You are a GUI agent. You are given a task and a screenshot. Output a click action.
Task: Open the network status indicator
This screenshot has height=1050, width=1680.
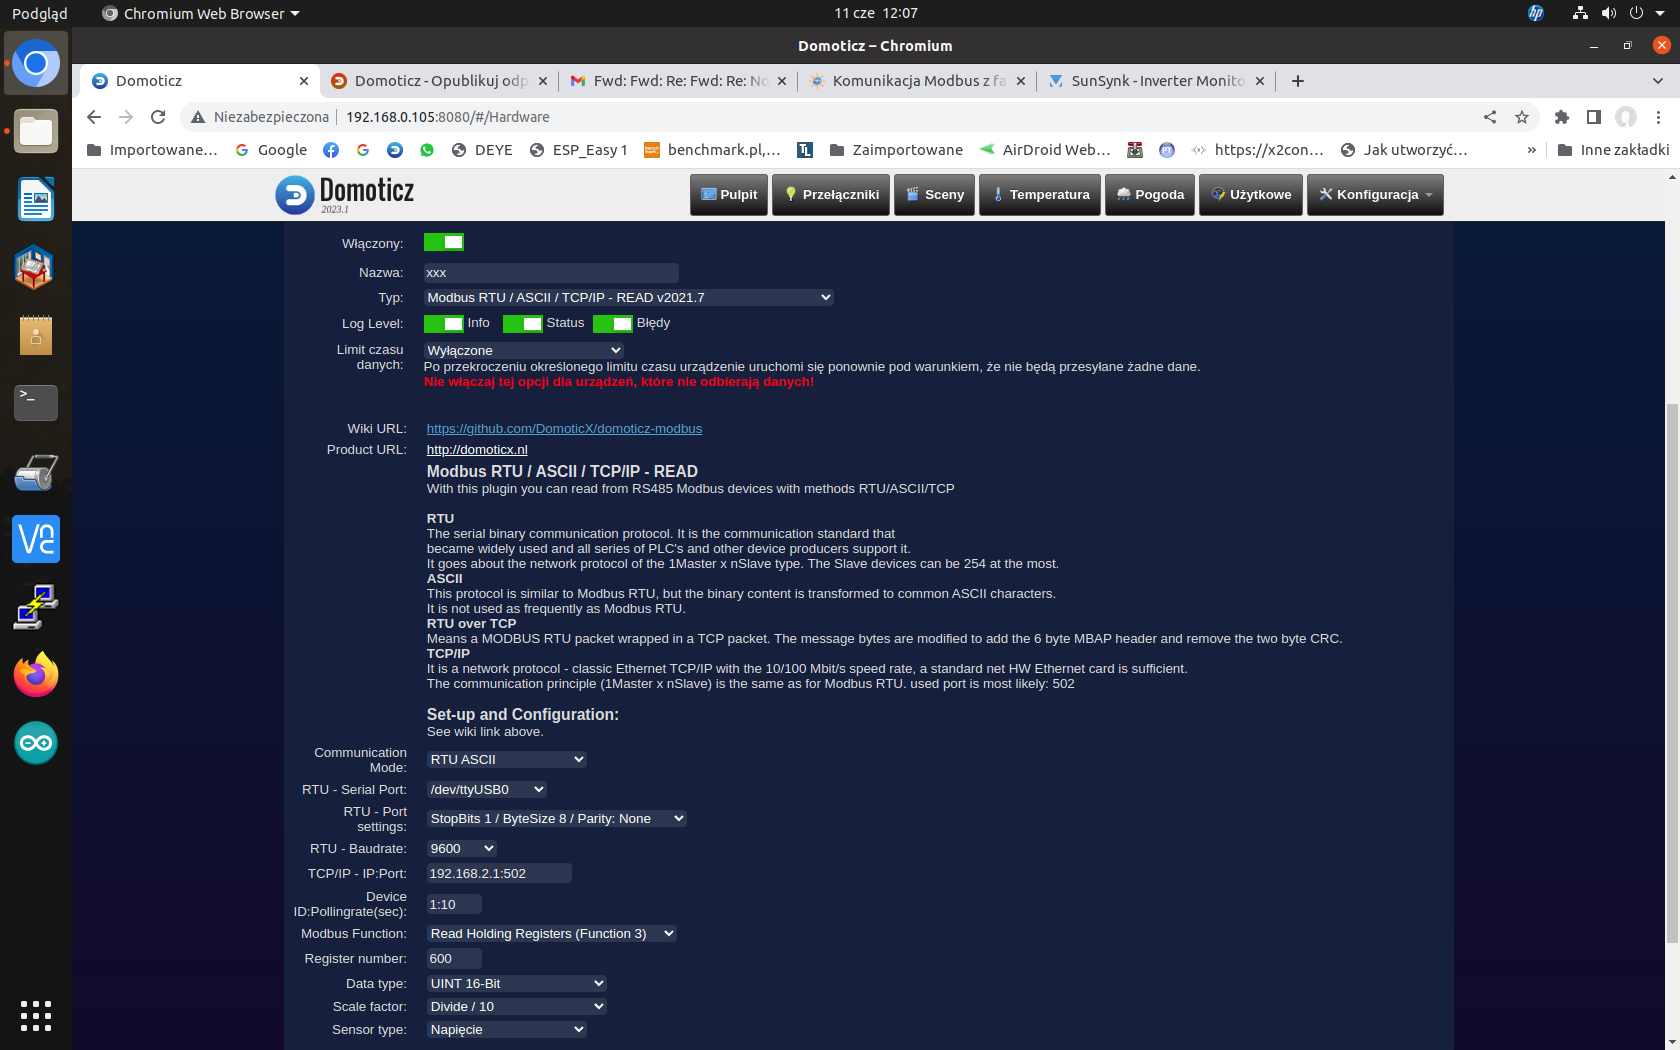(1580, 13)
